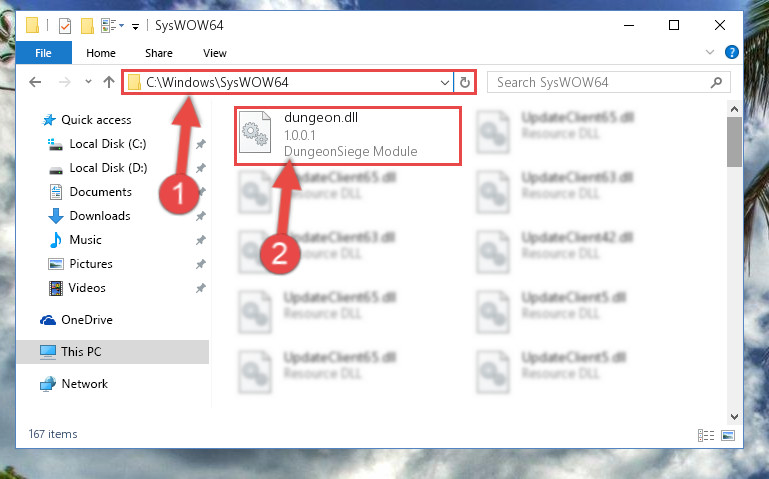Click the search magnifier icon

(716, 82)
